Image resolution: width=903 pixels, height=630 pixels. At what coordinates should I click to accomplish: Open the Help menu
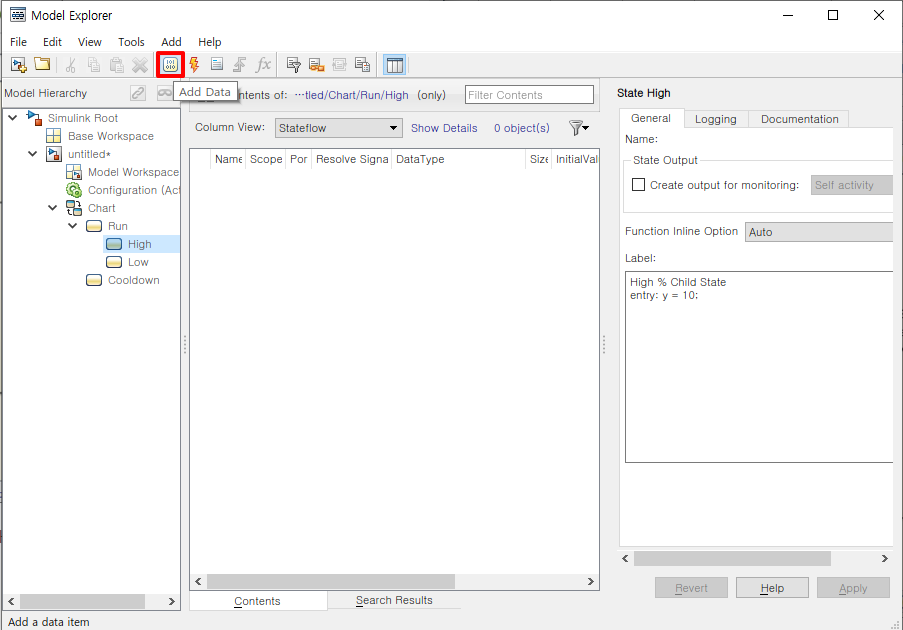[x=210, y=42]
